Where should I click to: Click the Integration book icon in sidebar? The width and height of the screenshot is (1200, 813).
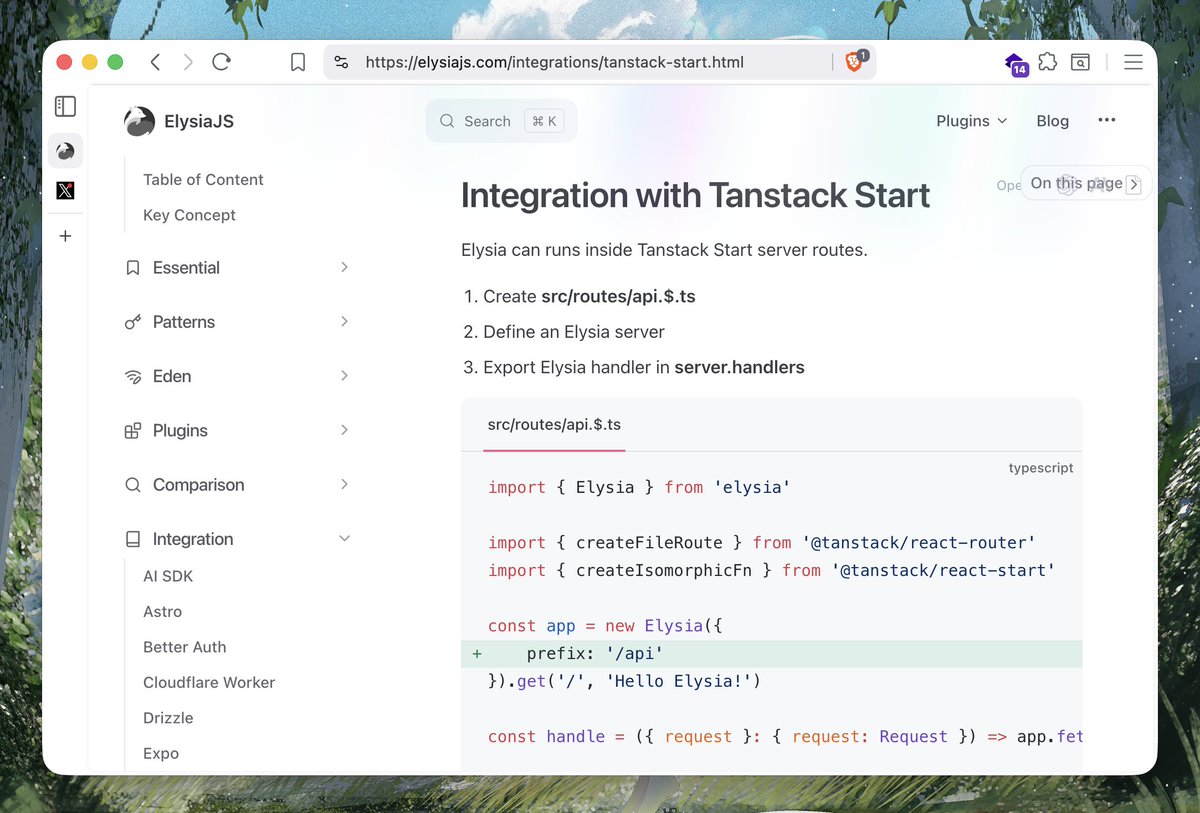133,539
